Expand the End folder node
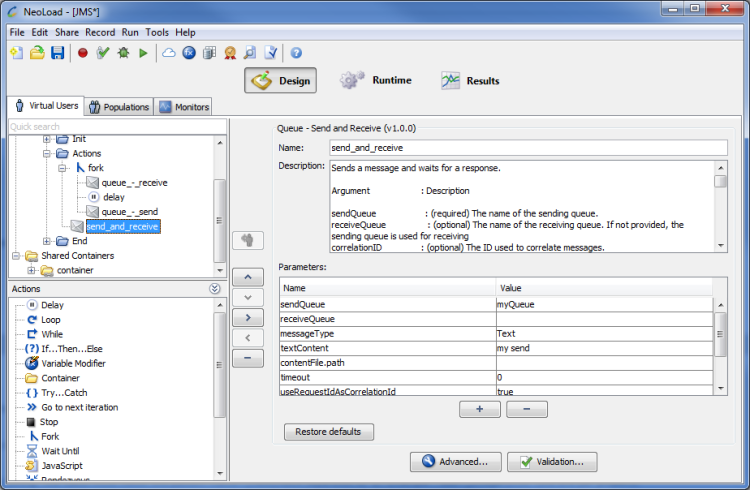Image resolution: width=750 pixels, height=490 pixels. 47,241
